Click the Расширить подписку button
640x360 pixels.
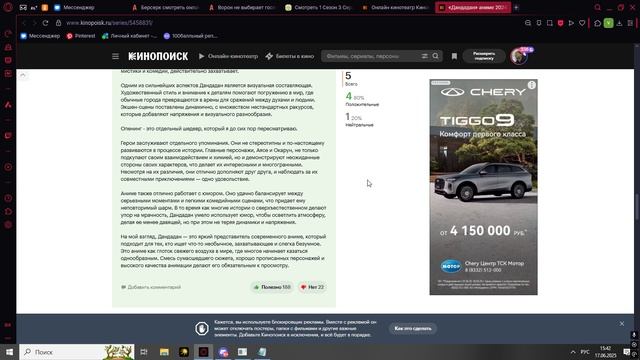[x=484, y=56]
